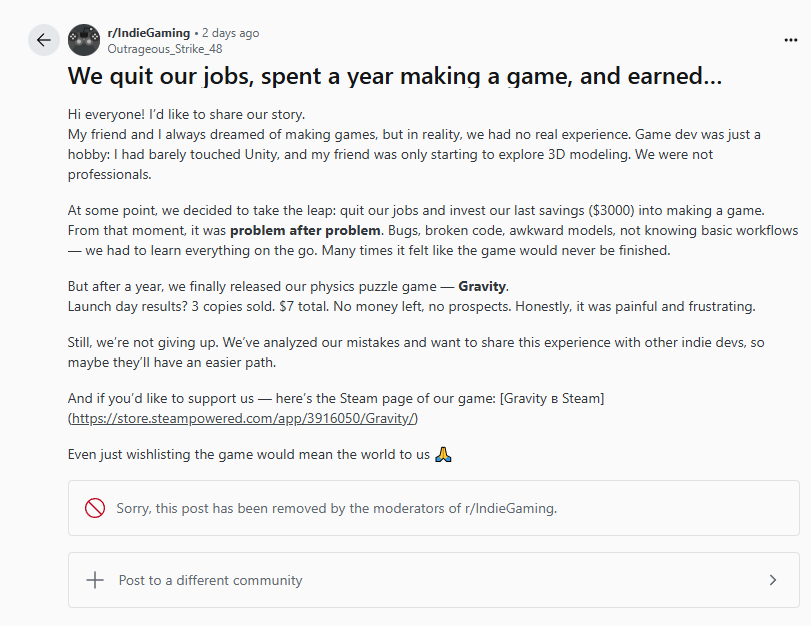Open the r/IndieGaming community avatar

pyautogui.click(x=84, y=40)
